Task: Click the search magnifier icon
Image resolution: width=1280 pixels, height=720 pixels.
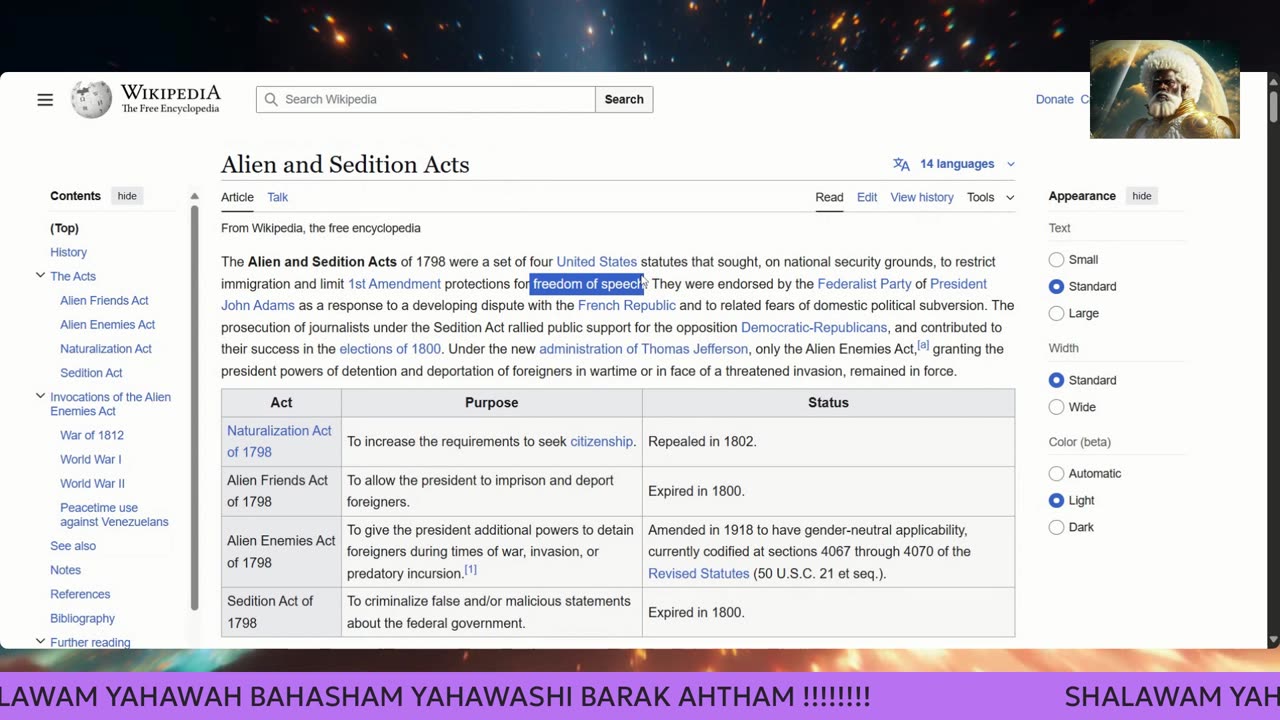Action: [x=271, y=99]
